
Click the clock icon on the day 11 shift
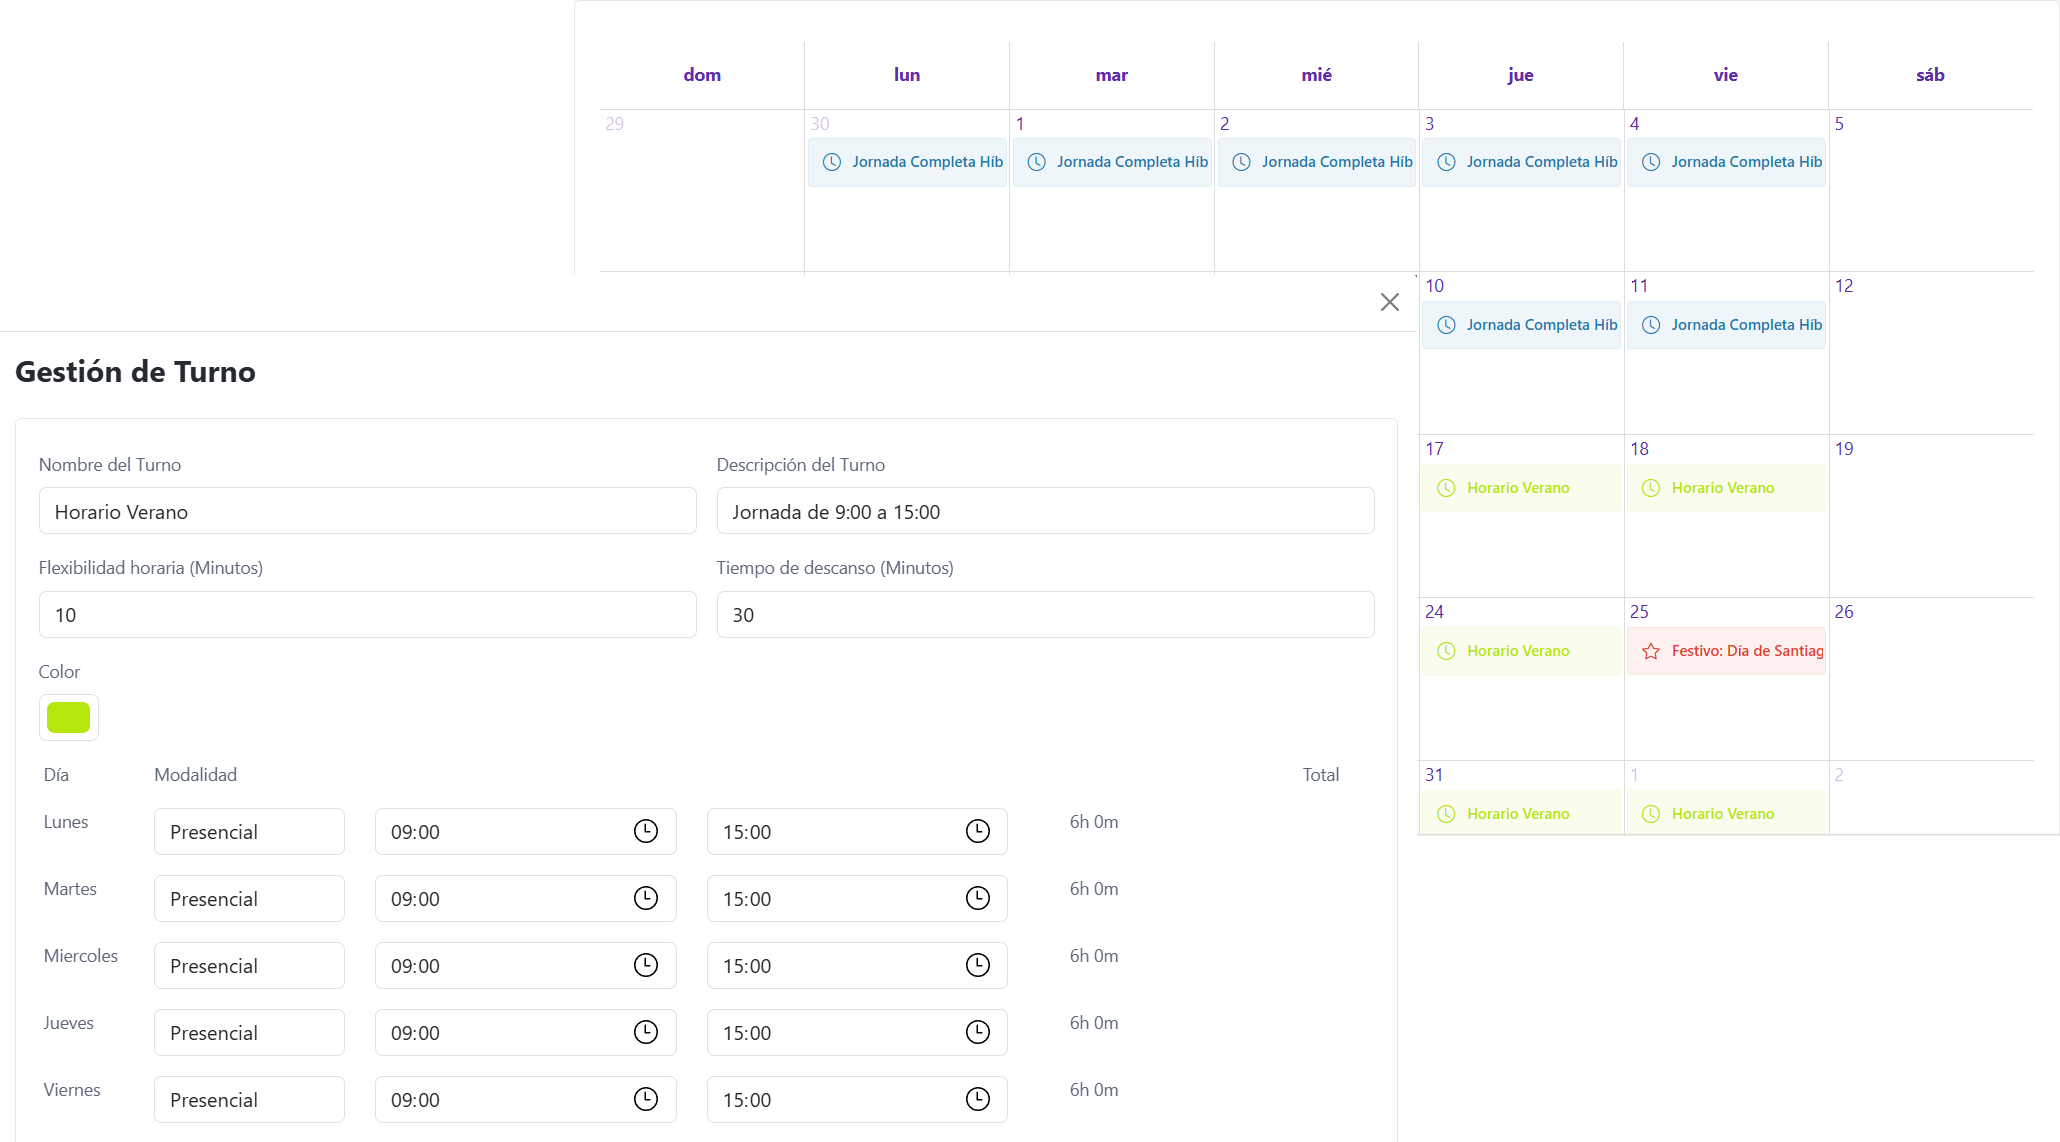point(1651,325)
